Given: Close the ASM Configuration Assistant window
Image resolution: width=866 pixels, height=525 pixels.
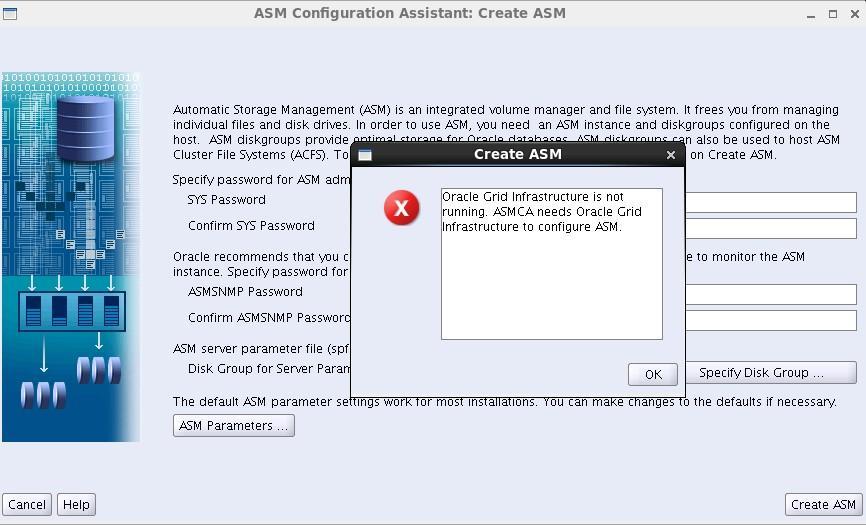Looking at the screenshot, I should pos(854,14).
